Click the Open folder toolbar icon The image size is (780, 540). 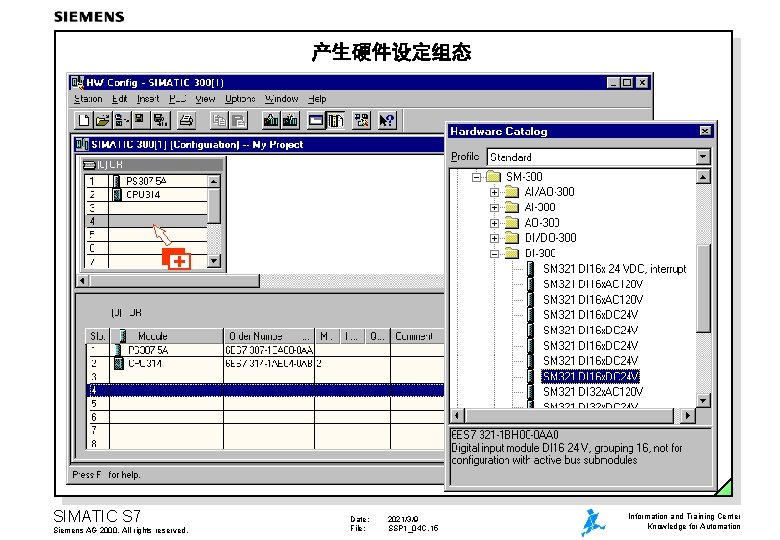point(102,120)
